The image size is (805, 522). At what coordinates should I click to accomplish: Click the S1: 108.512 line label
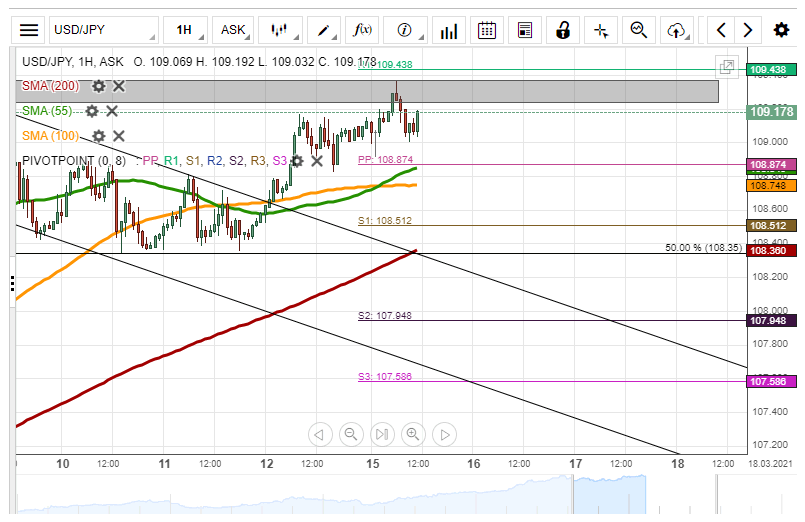(385, 221)
